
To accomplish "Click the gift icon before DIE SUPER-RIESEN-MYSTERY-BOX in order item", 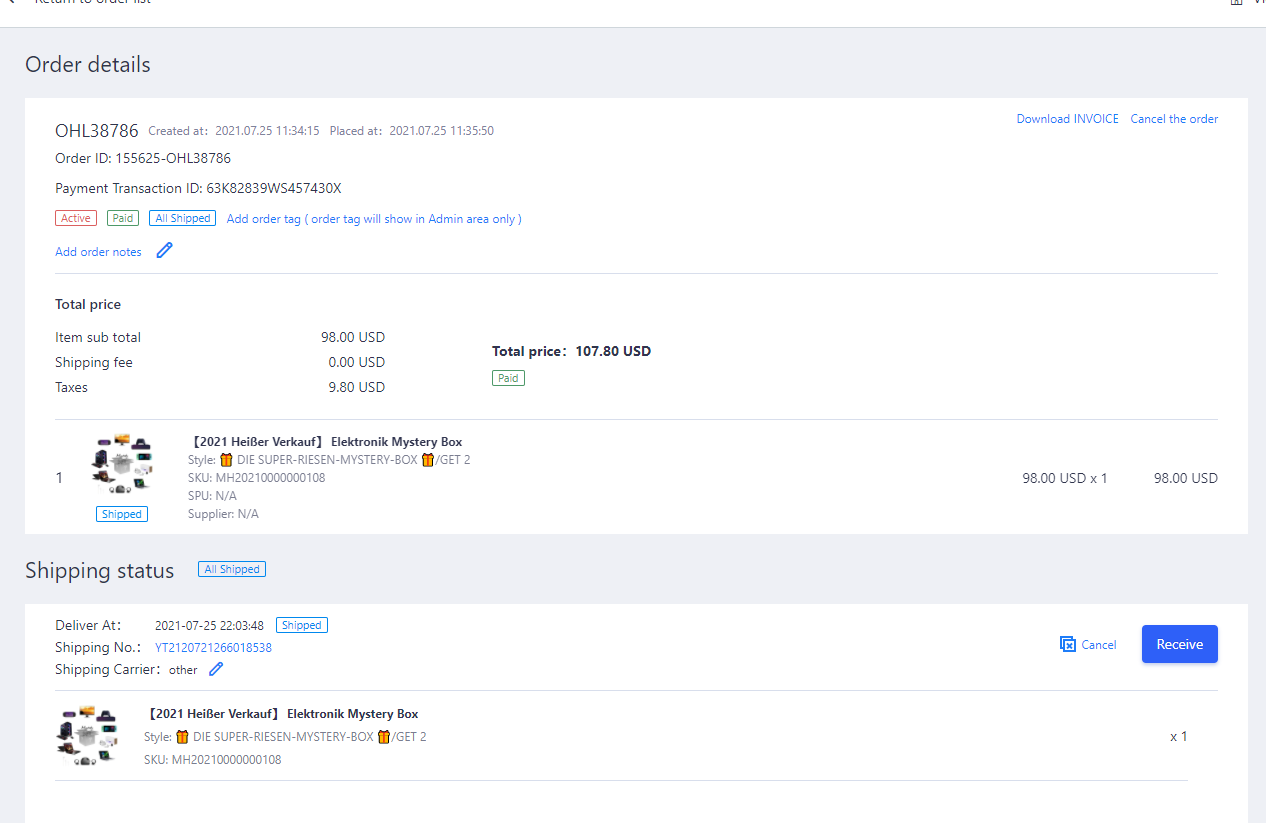I will pyautogui.click(x=226, y=460).
